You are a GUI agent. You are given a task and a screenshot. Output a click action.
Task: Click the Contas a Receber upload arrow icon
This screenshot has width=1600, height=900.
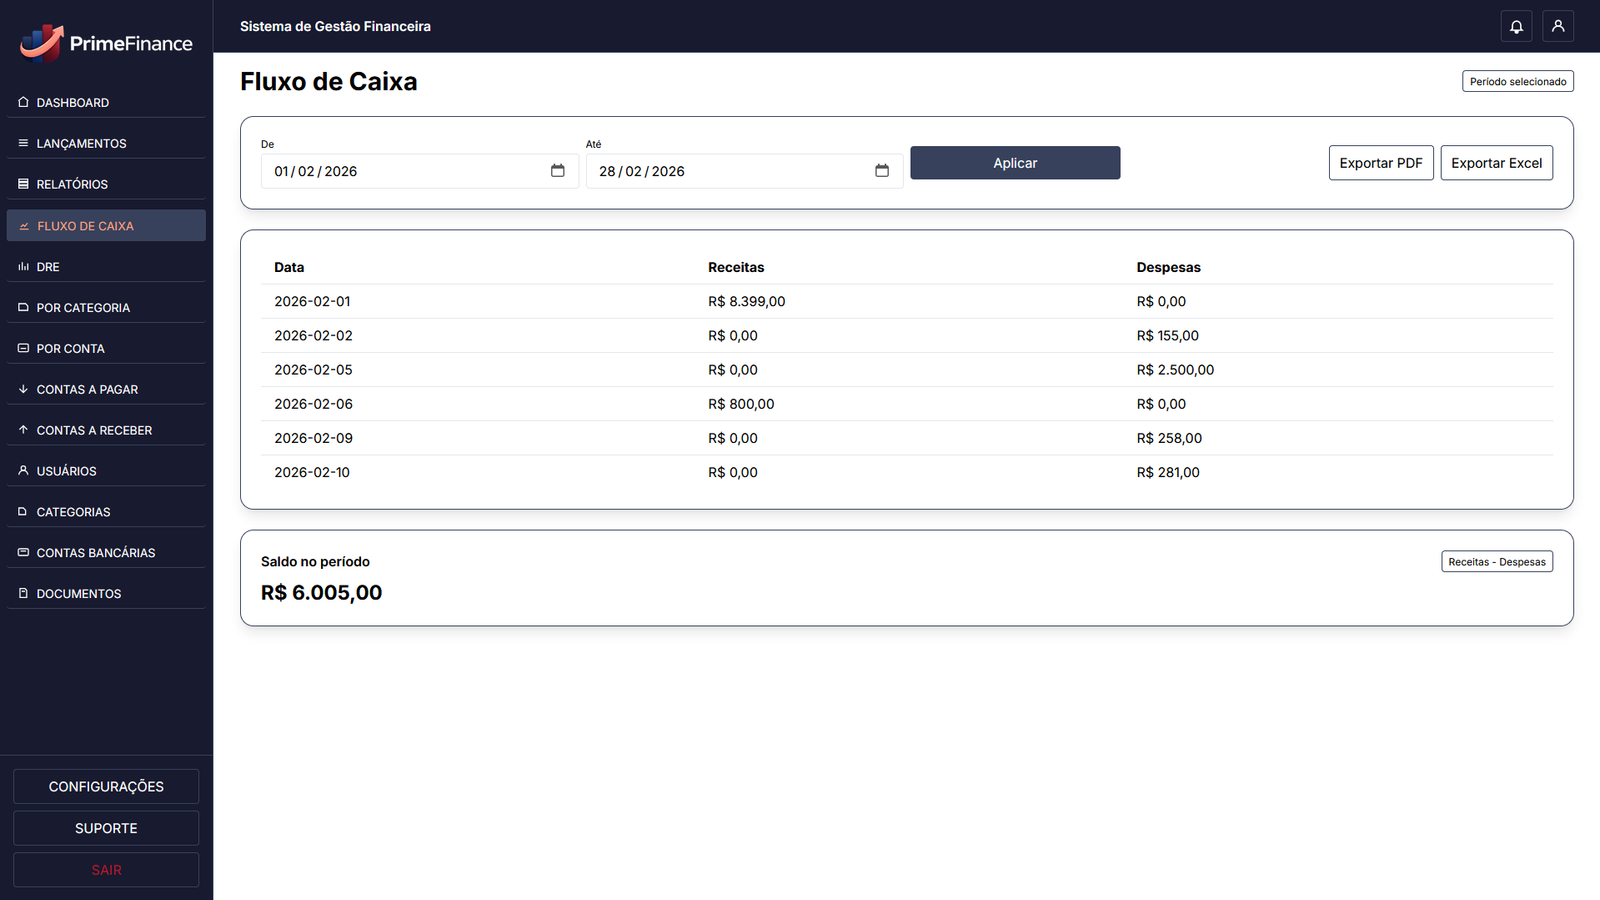22,430
